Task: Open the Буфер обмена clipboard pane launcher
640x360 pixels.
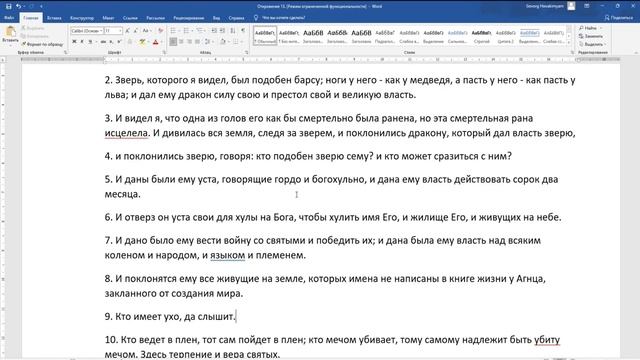Action: tap(66, 52)
